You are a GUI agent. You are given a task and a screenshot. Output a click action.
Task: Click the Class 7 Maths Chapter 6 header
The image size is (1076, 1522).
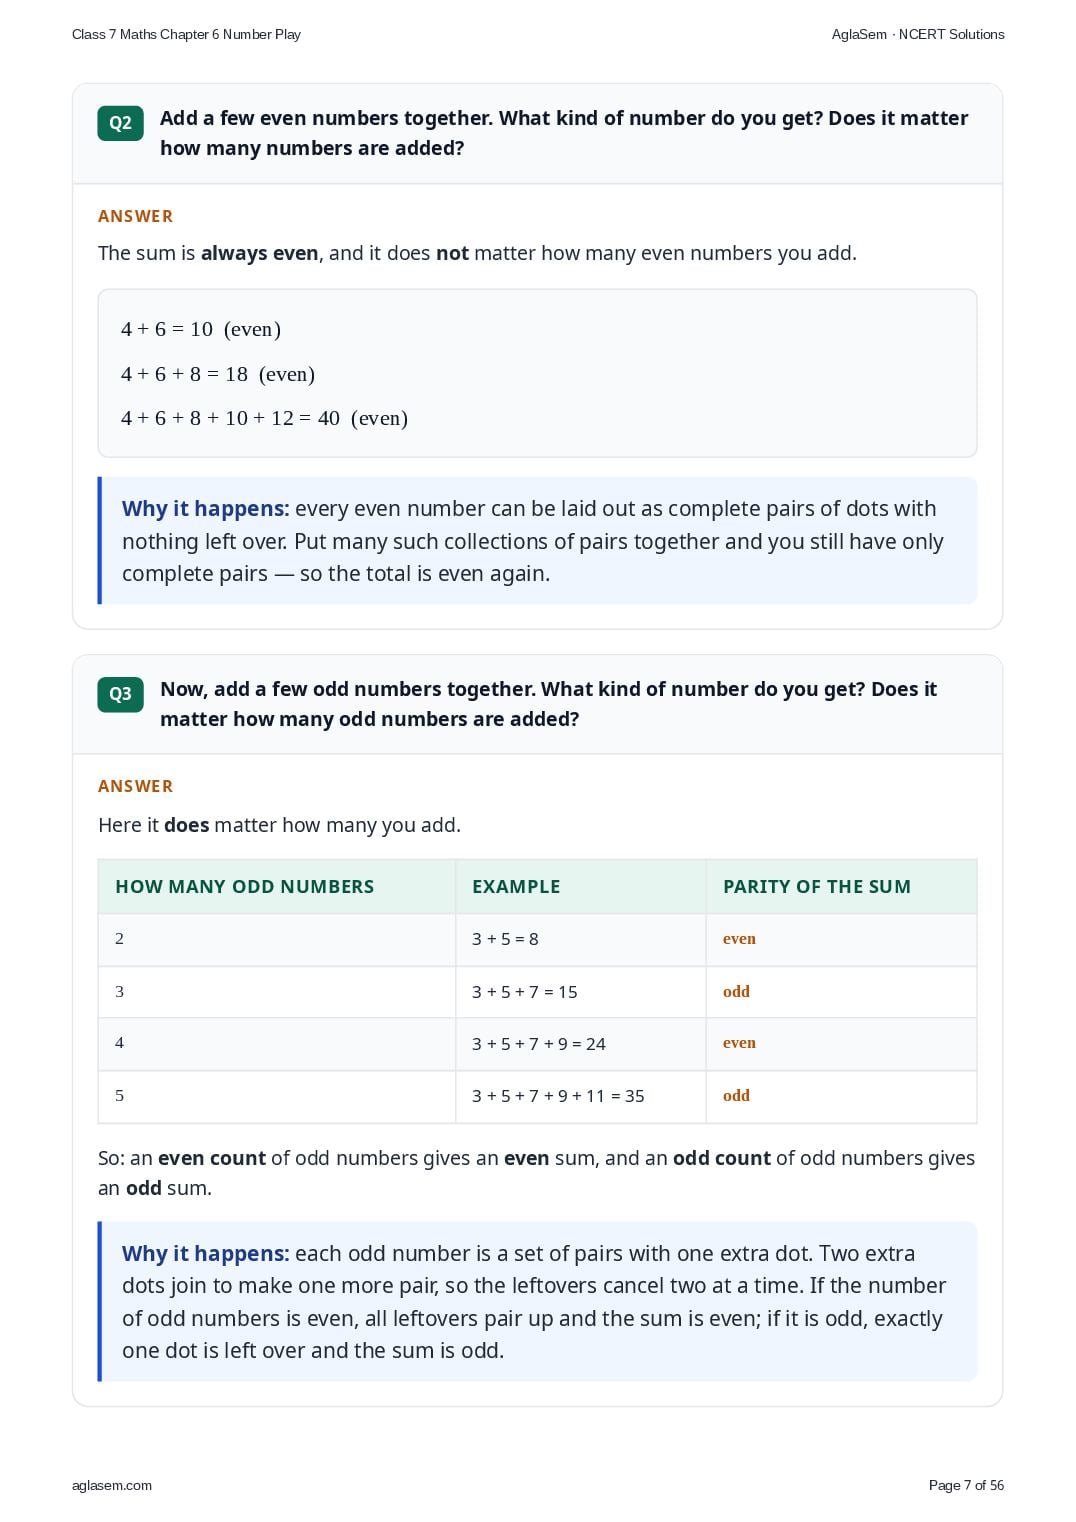point(186,34)
